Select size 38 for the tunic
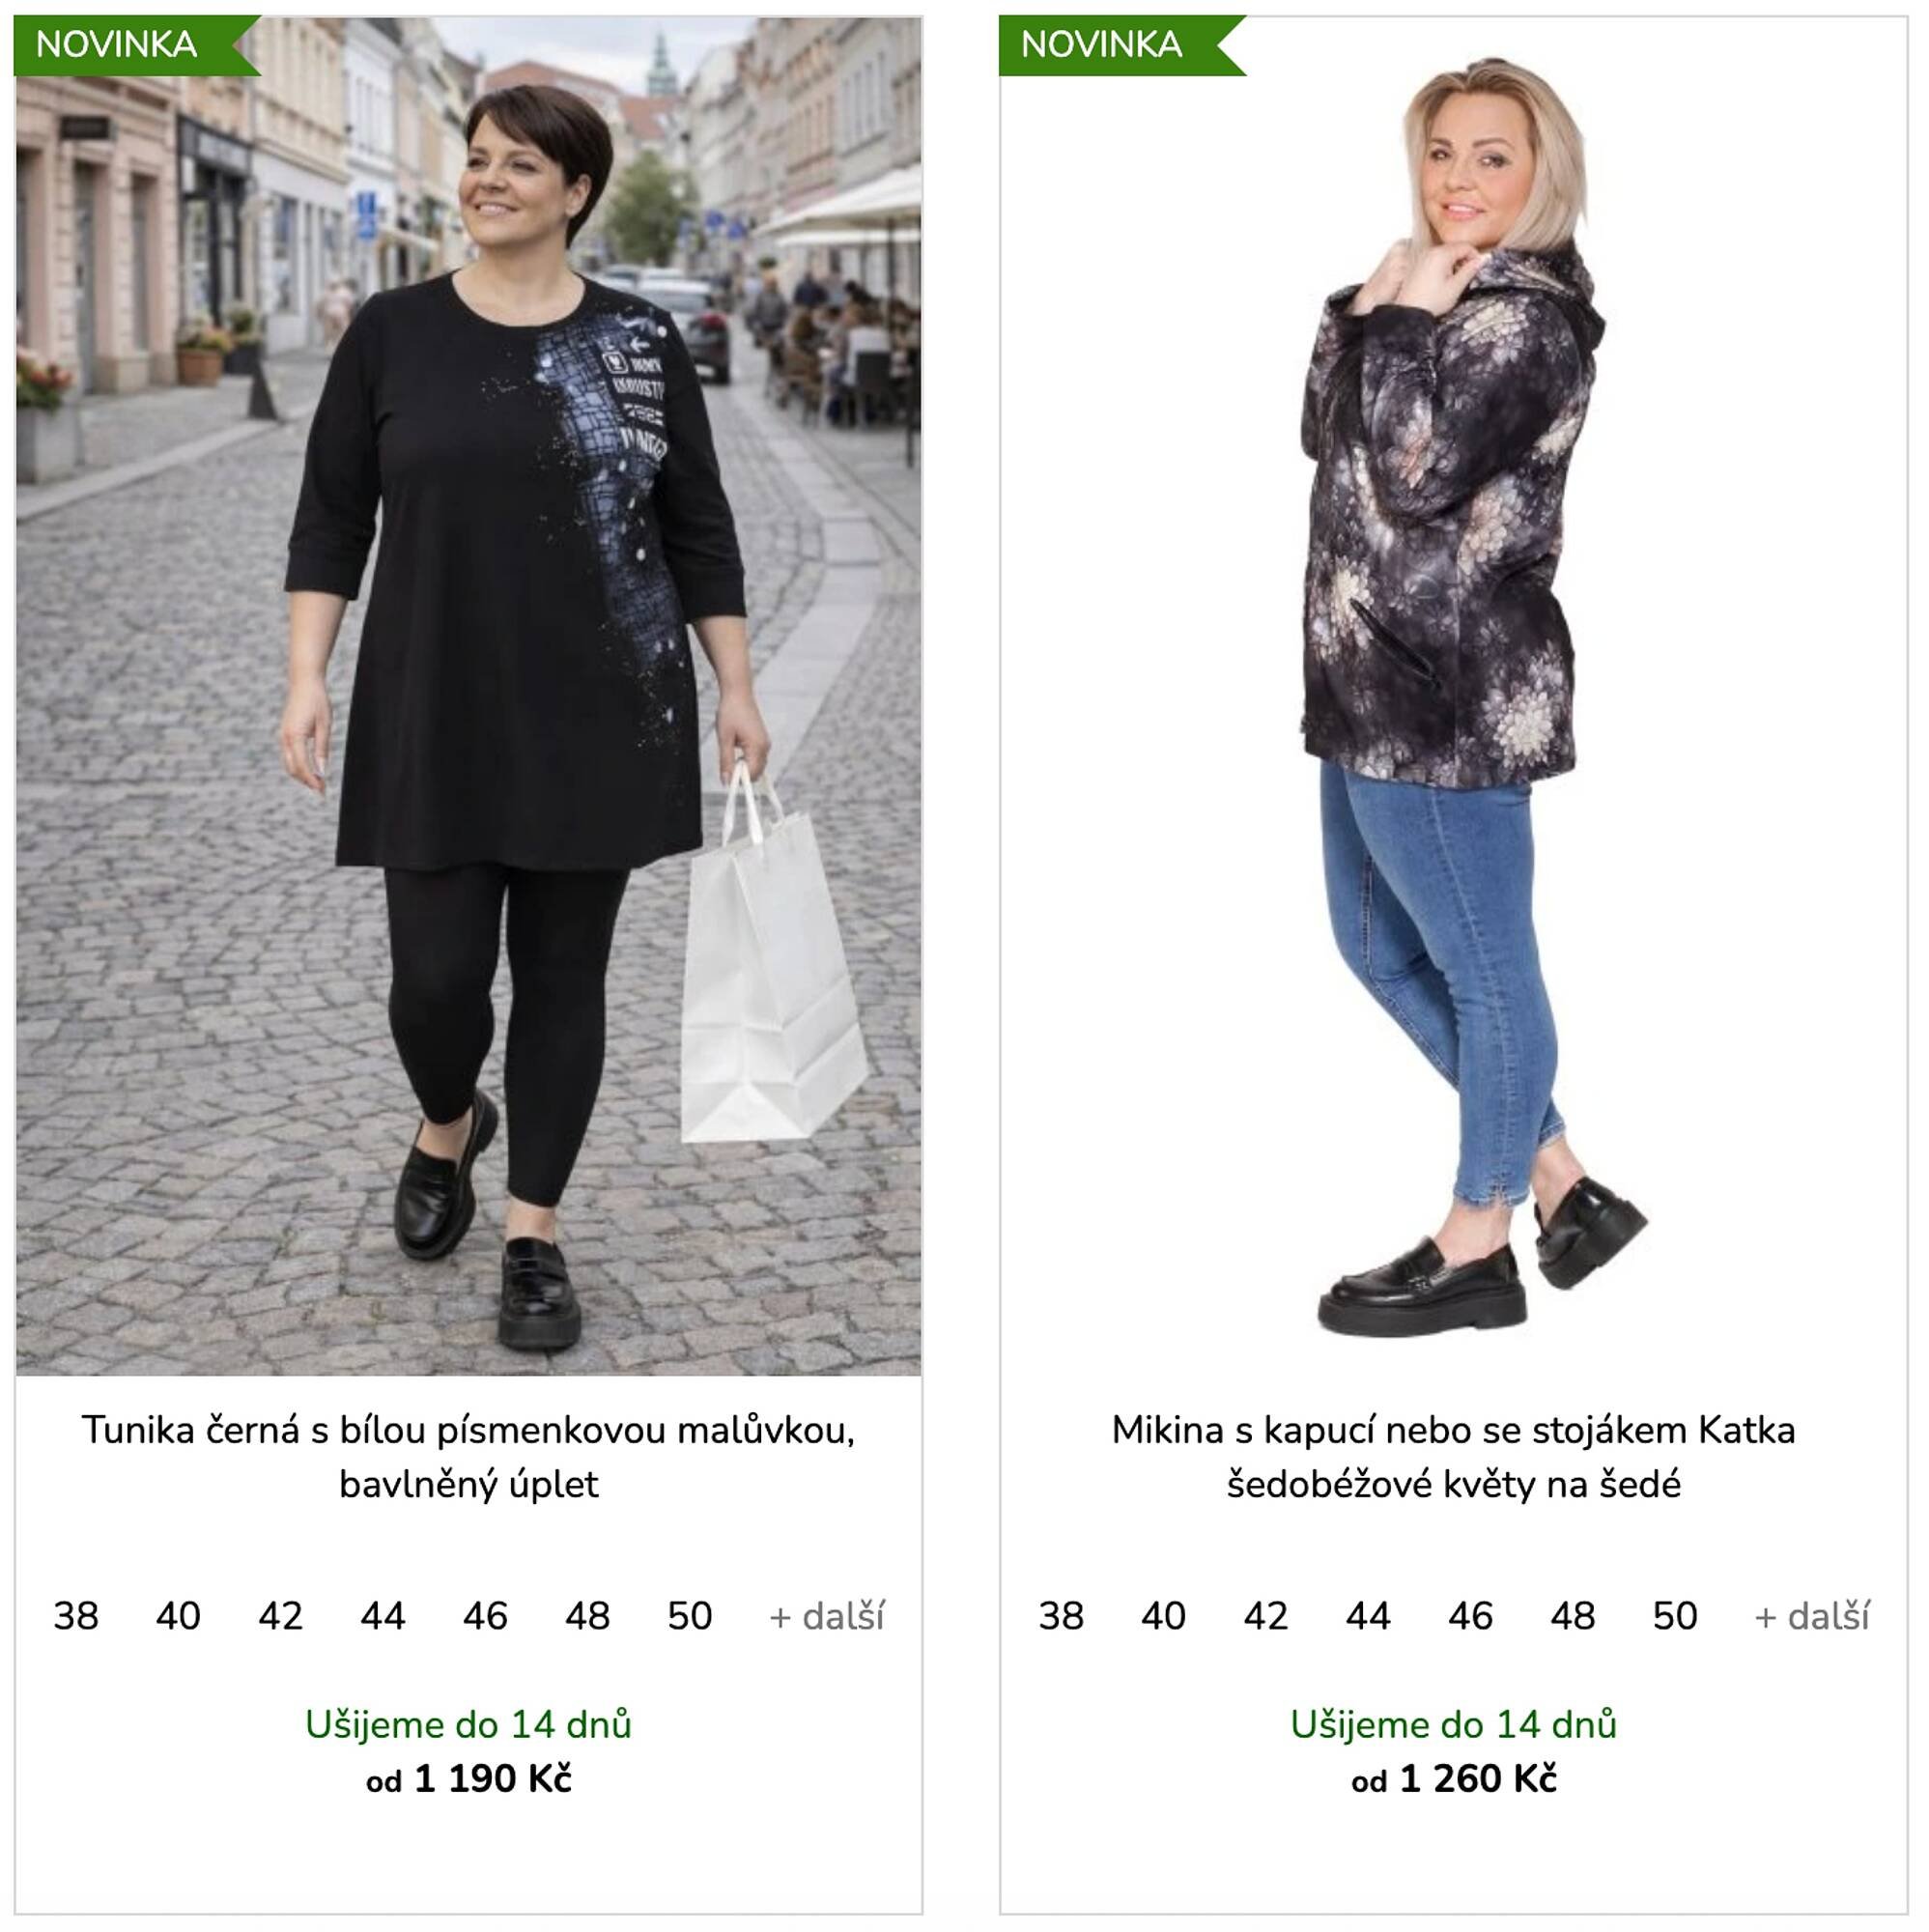This screenshot has height=1932, width=1929. [x=76, y=1616]
